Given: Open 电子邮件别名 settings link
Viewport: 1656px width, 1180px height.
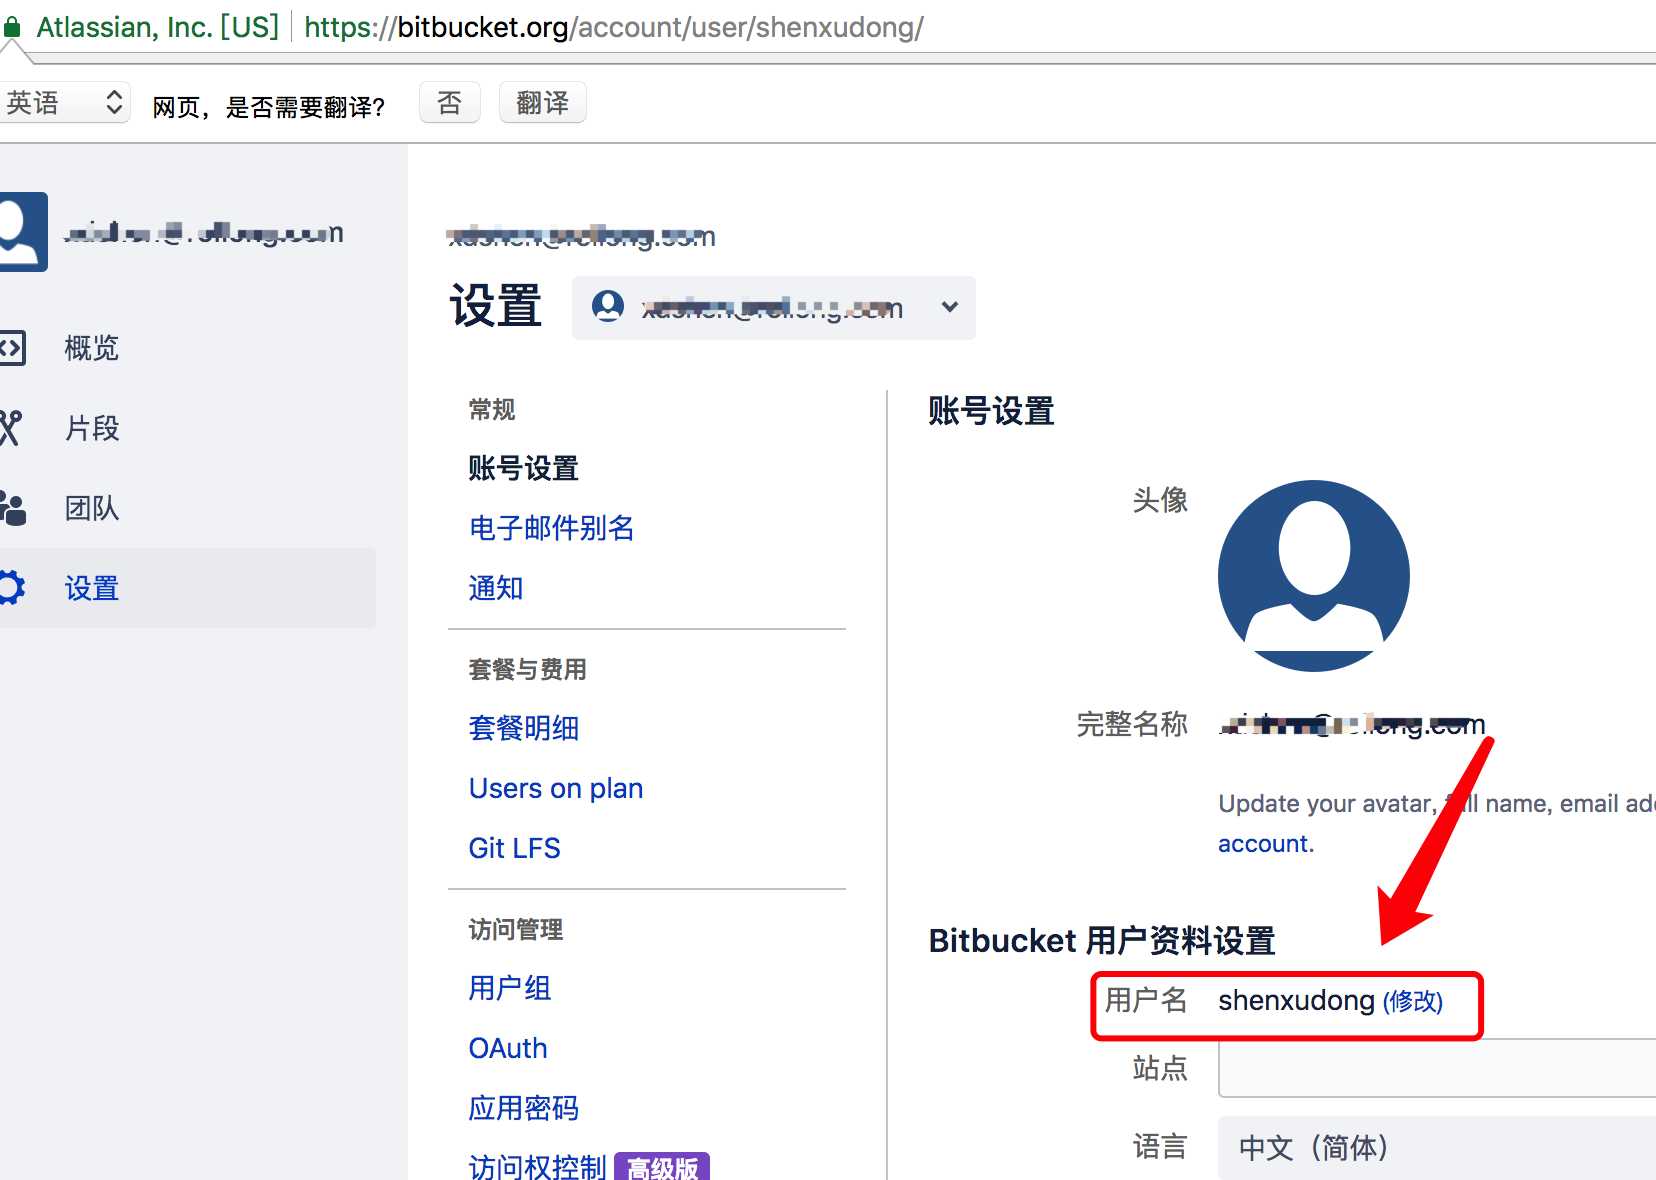Looking at the screenshot, I should 552,528.
